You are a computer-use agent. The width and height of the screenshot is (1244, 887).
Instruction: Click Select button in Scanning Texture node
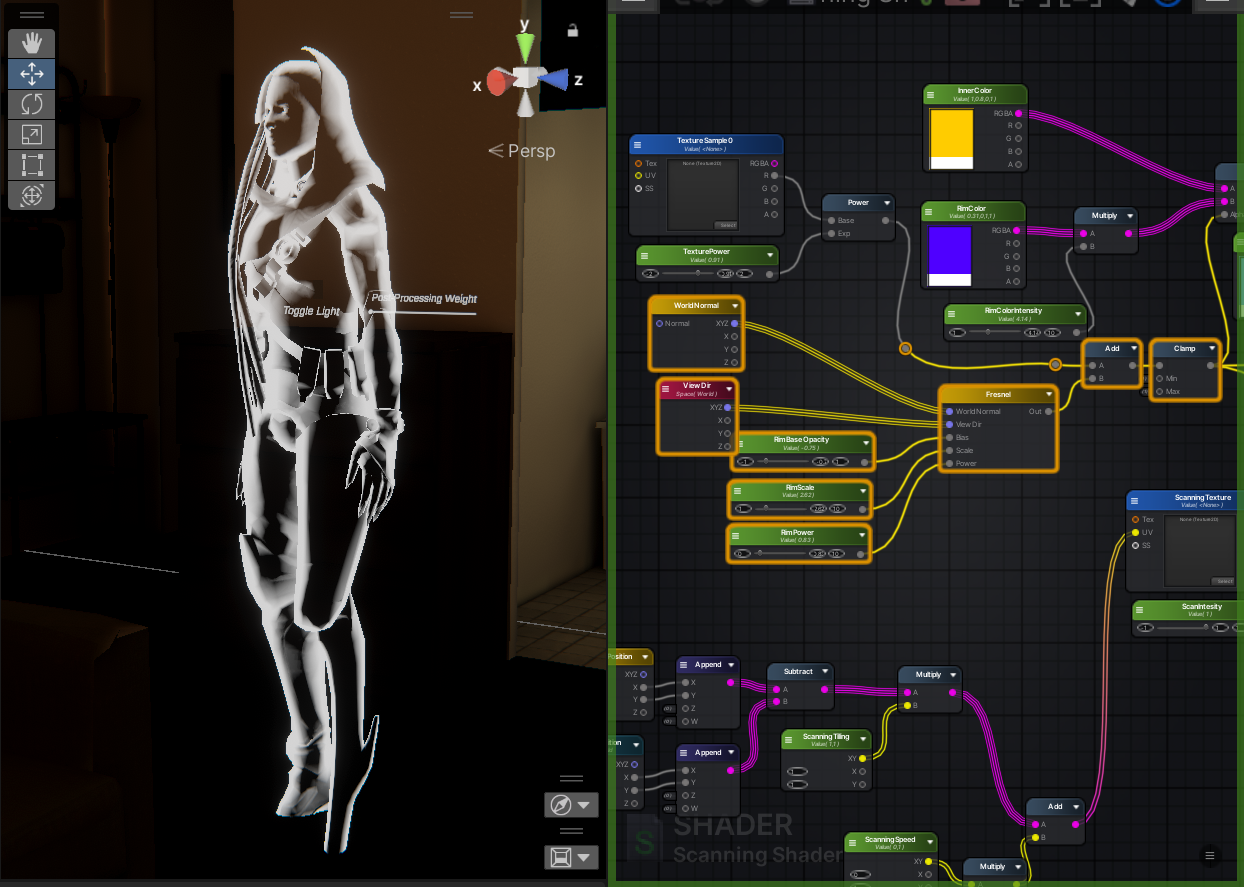pyautogui.click(x=1222, y=581)
